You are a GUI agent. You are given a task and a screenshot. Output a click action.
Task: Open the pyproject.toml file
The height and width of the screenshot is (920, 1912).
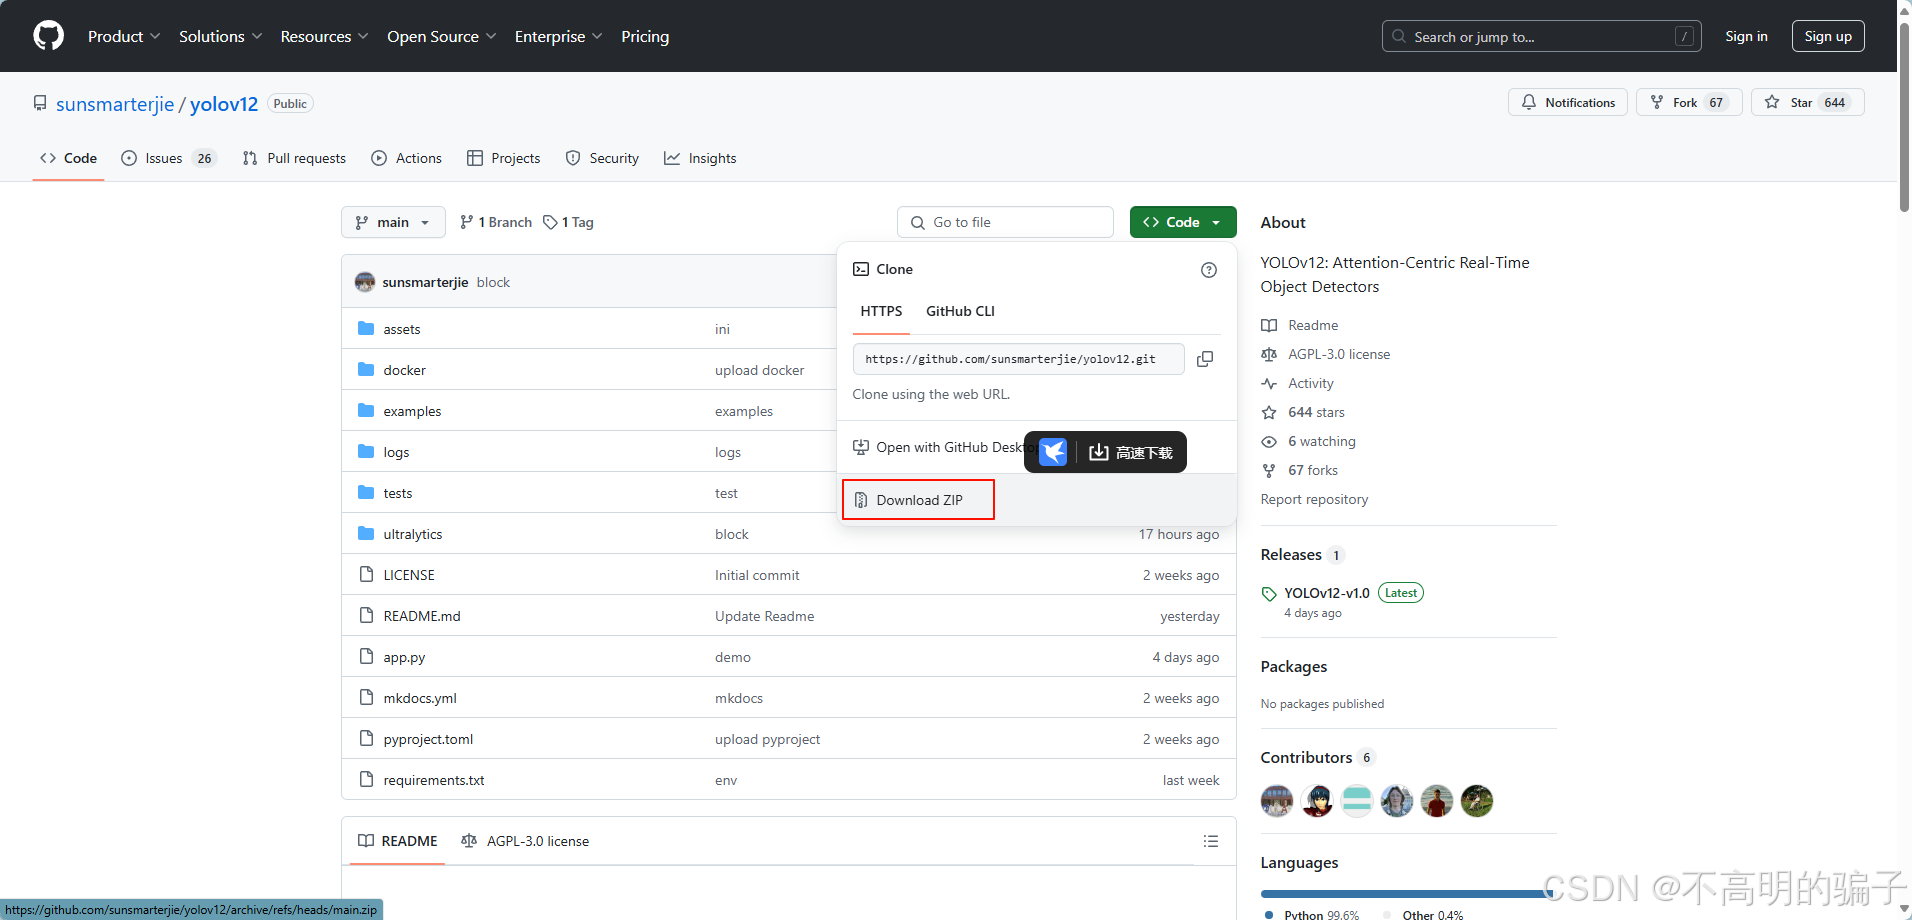pyautogui.click(x=428, y=739)
